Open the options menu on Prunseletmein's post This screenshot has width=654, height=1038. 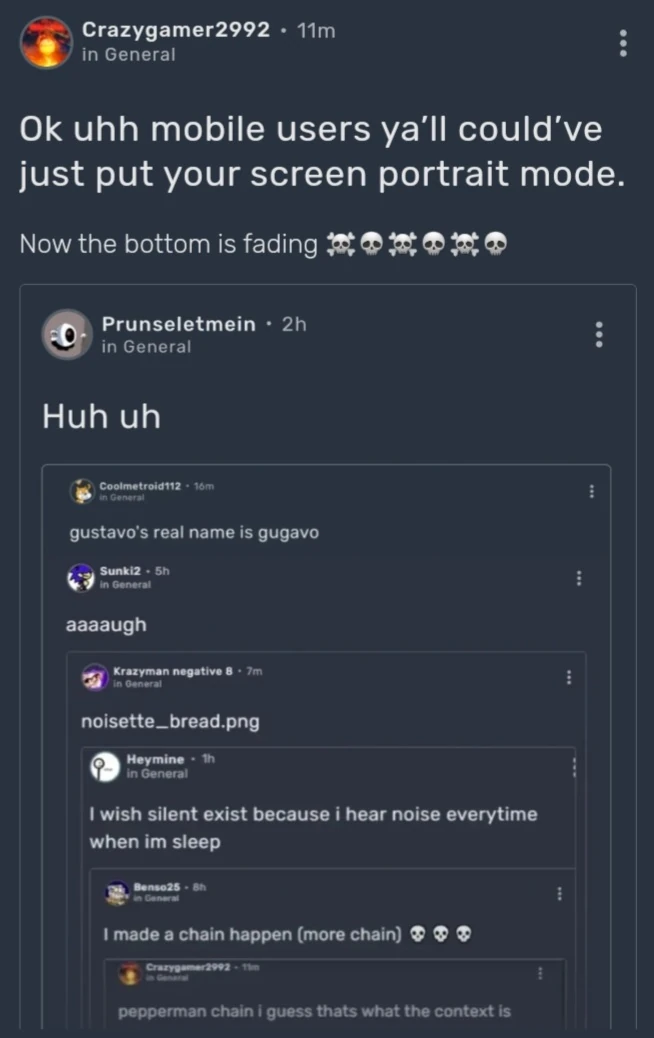(598, 334)
